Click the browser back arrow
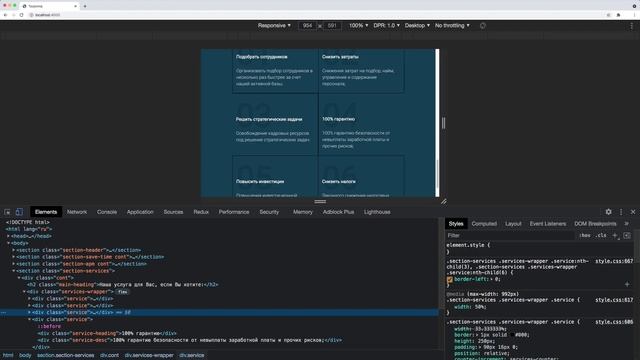This screenshot has height=360, width=640. [x=6, y=15]
